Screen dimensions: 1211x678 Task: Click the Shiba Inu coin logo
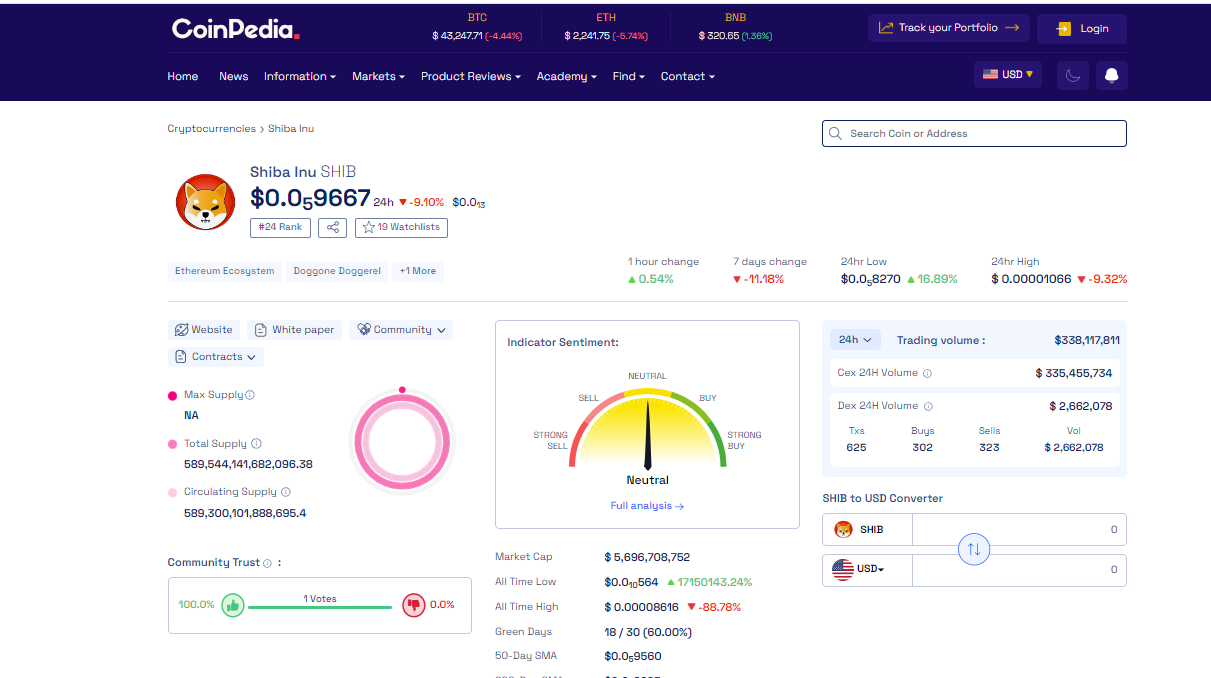point(205,202)
